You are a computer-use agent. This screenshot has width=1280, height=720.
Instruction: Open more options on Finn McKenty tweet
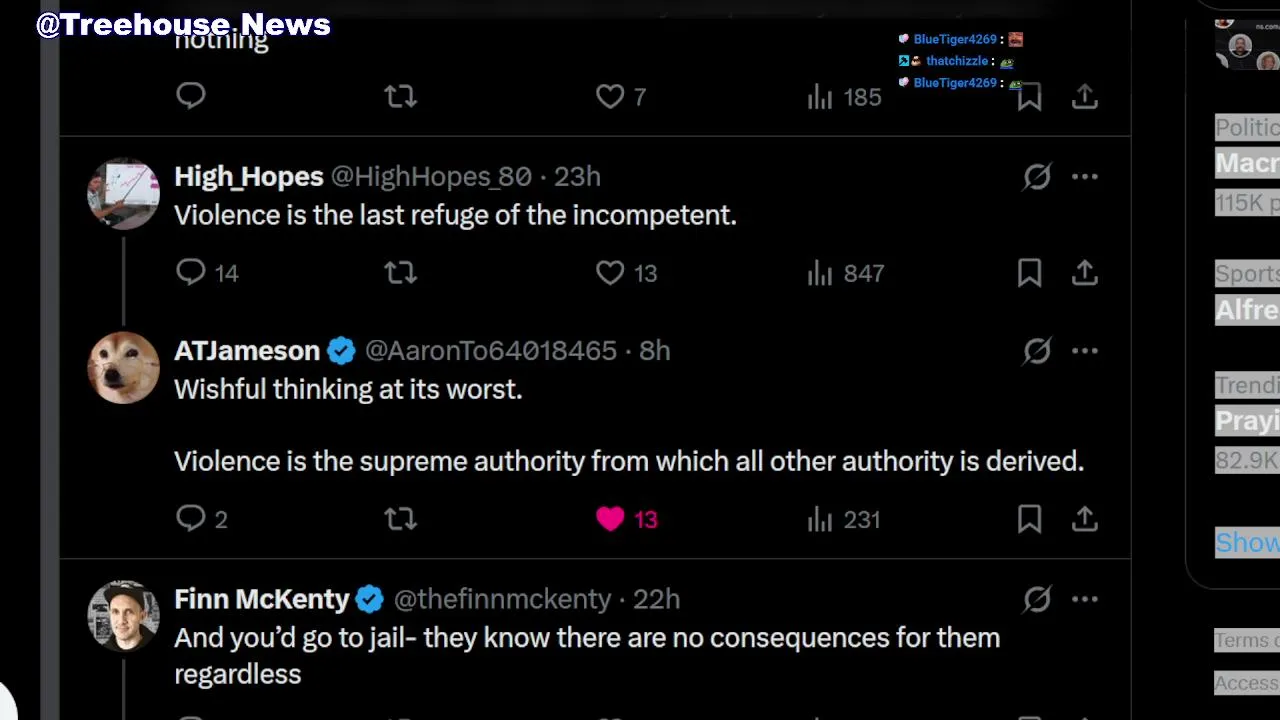1085,599
